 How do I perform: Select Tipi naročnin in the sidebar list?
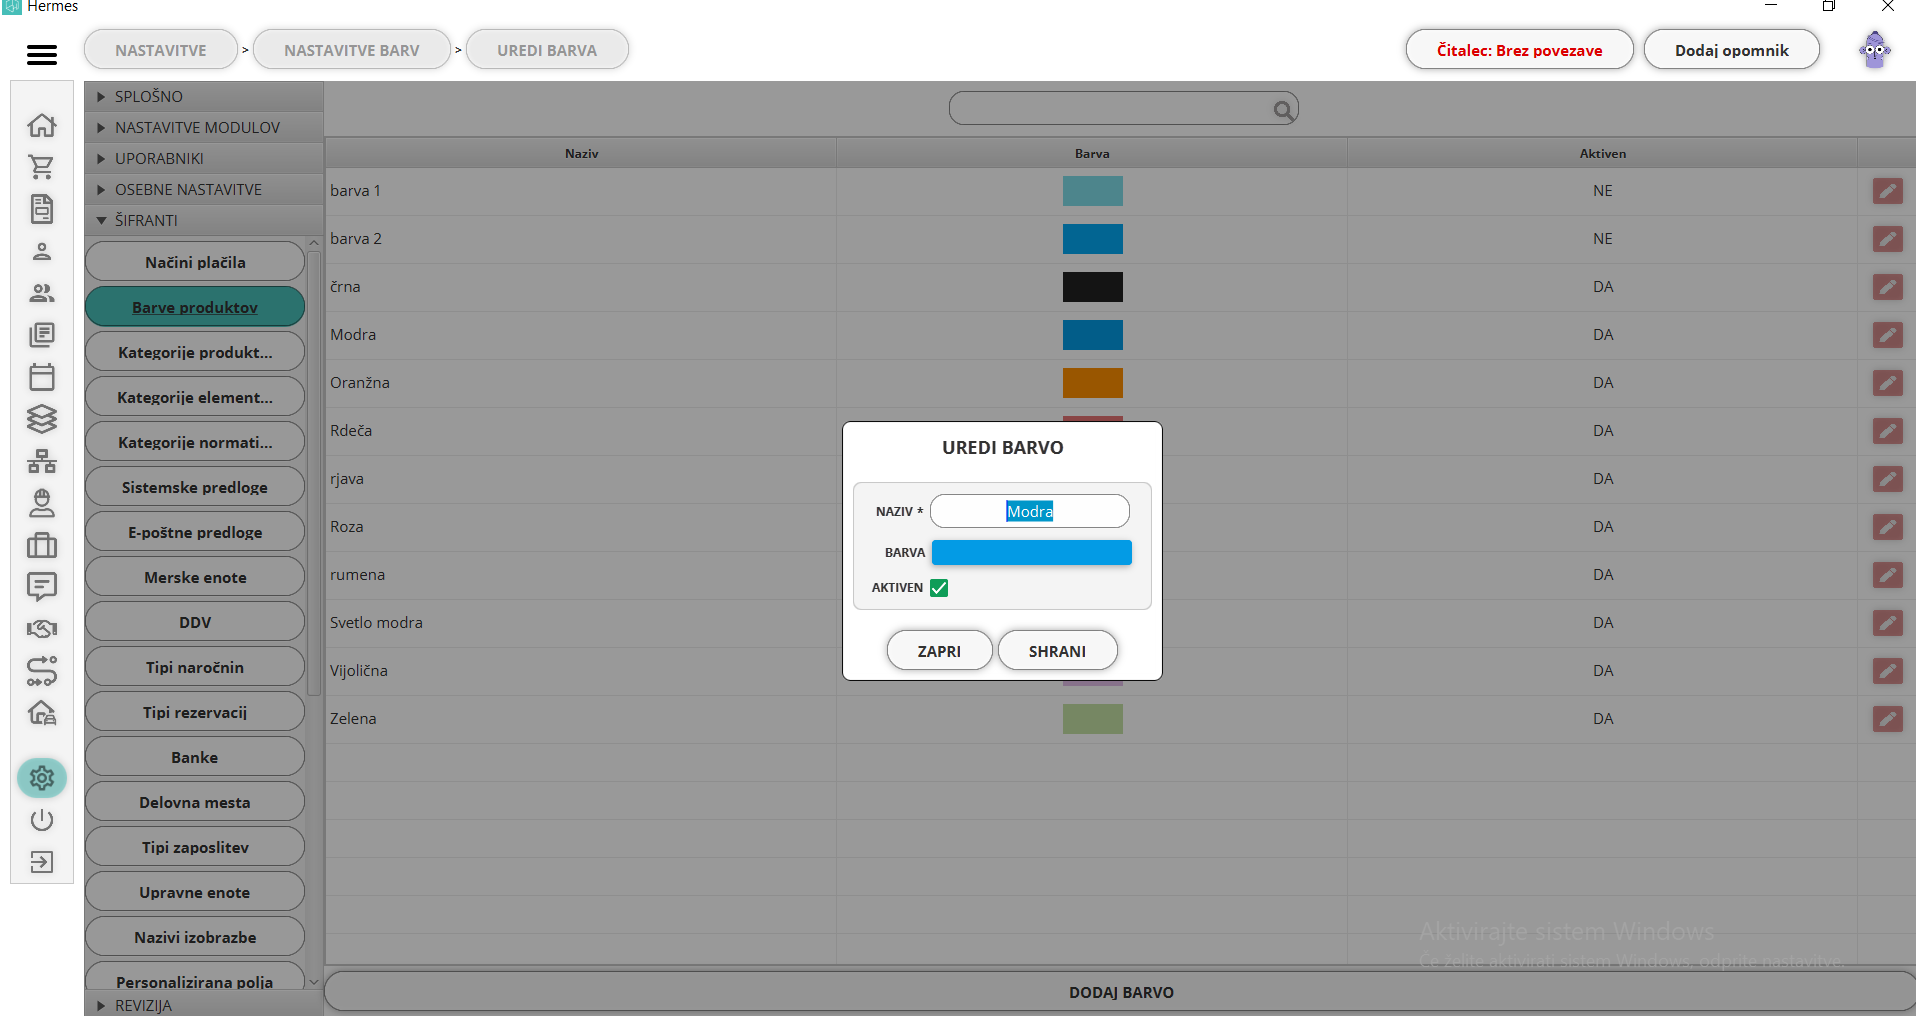click(x=195, y=667)
